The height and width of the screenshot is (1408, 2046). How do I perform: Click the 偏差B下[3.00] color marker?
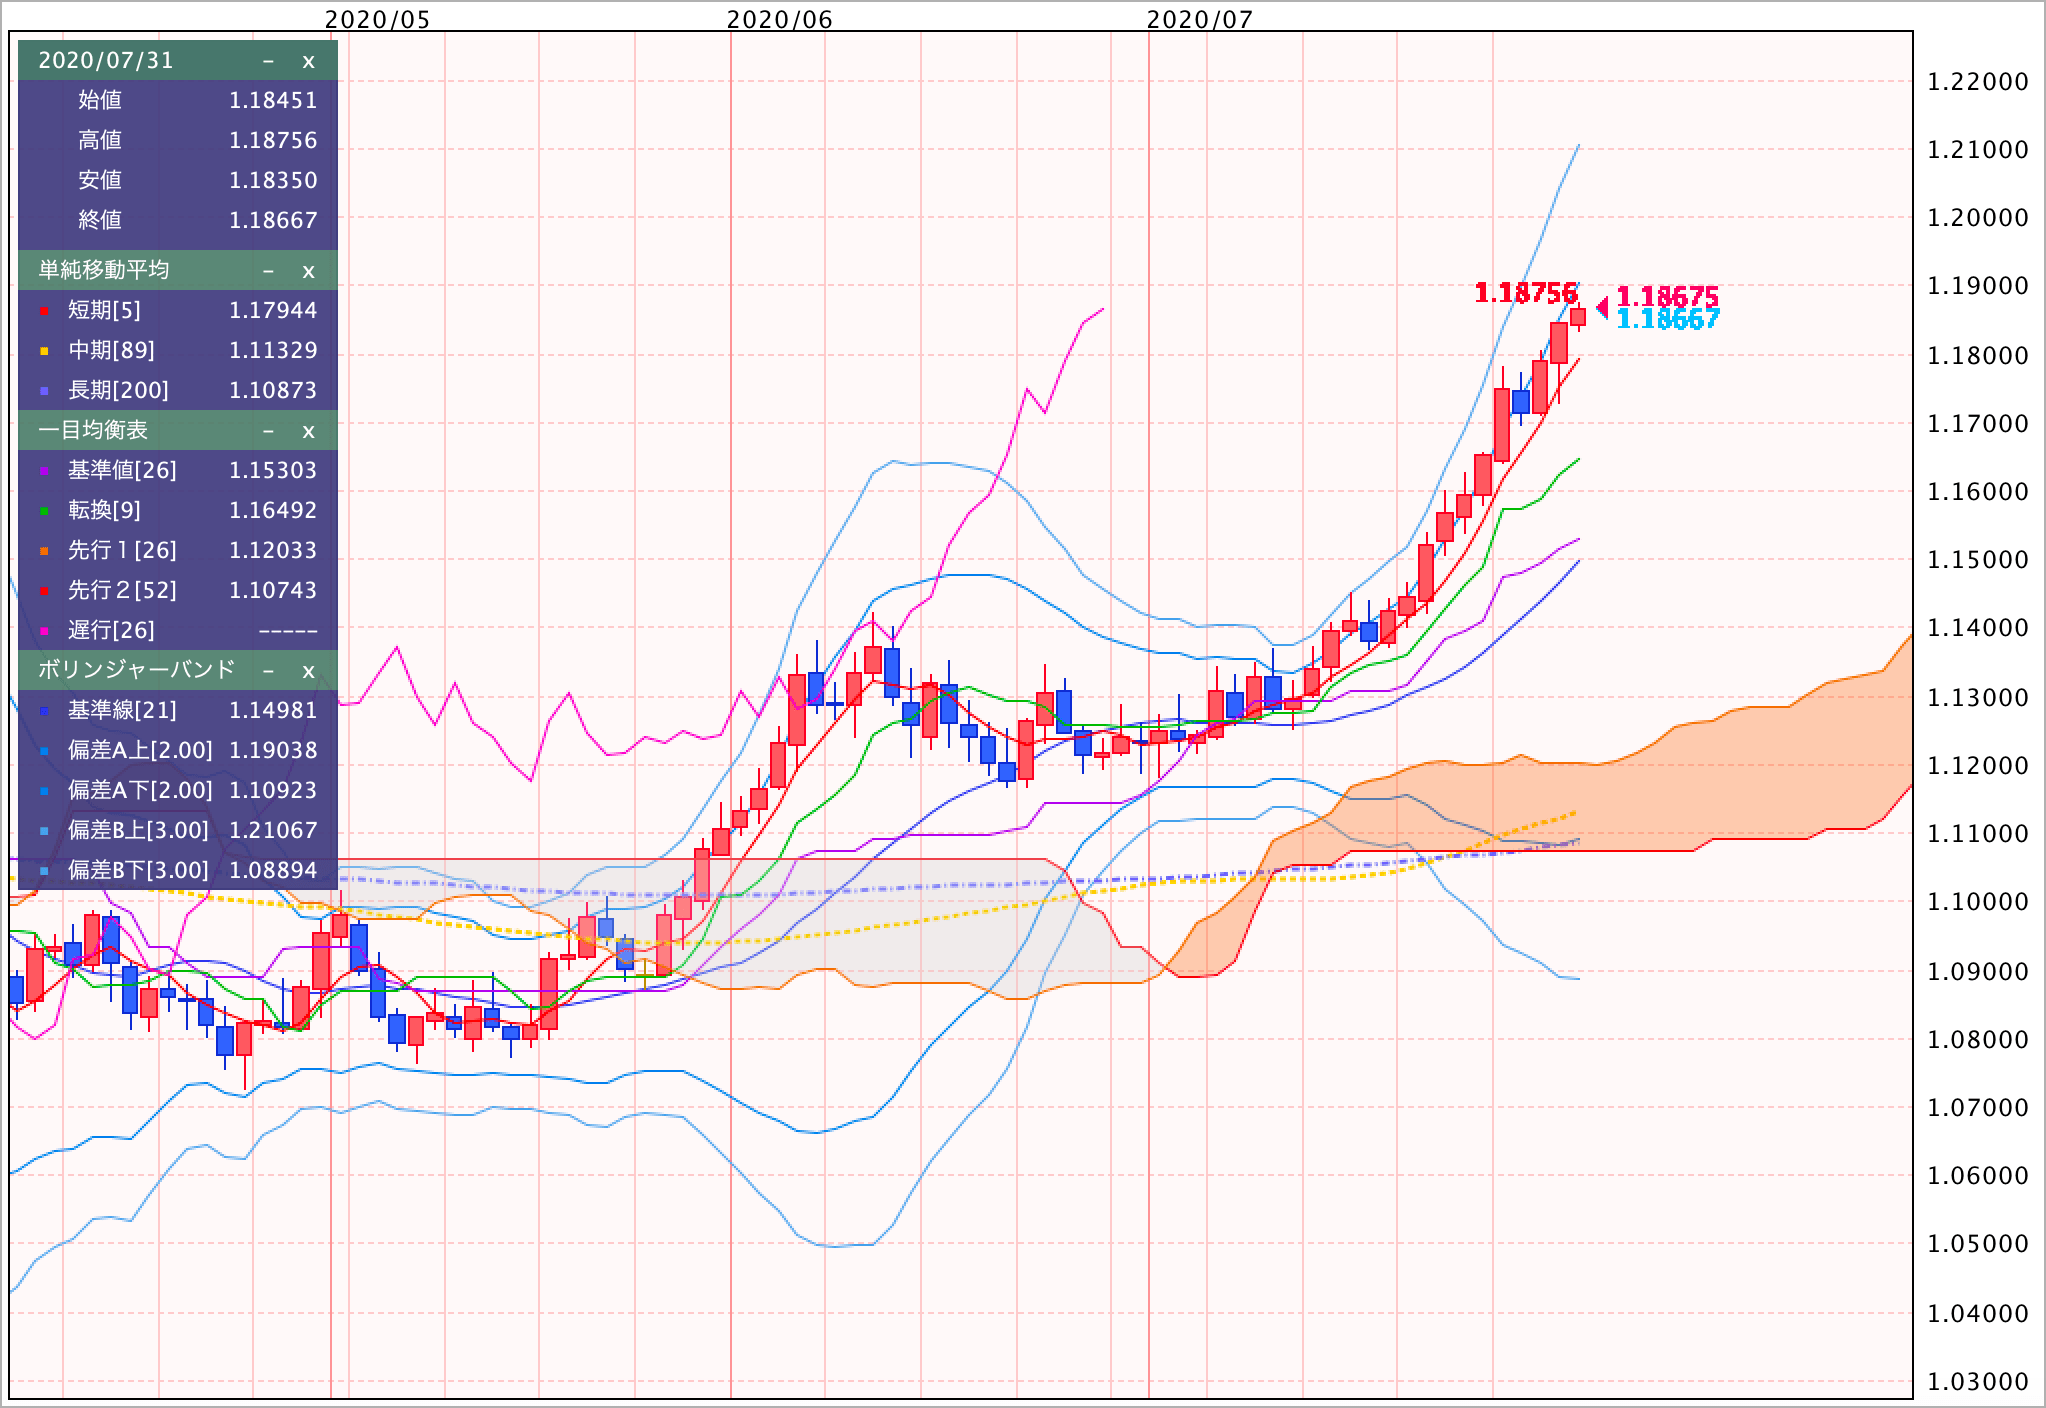pos(44,872)
